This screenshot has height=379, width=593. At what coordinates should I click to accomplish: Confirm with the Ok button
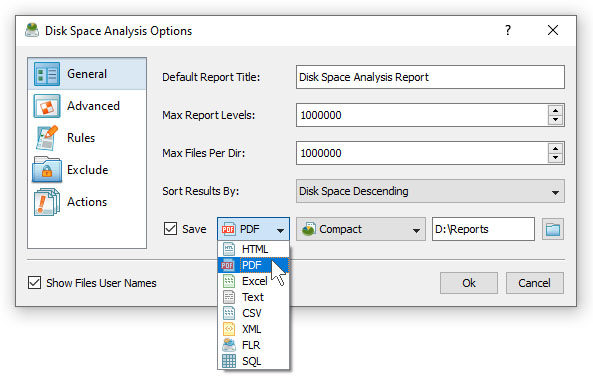[x=469, y=283]
